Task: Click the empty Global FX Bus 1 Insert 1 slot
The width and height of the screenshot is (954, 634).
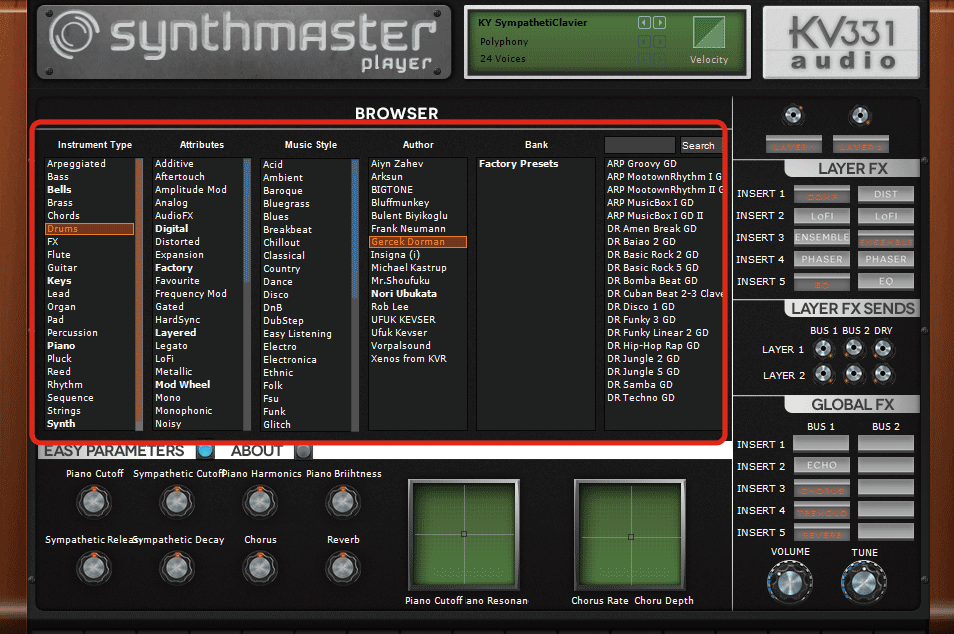Action: pyautogui.click(x=821, y=443)
